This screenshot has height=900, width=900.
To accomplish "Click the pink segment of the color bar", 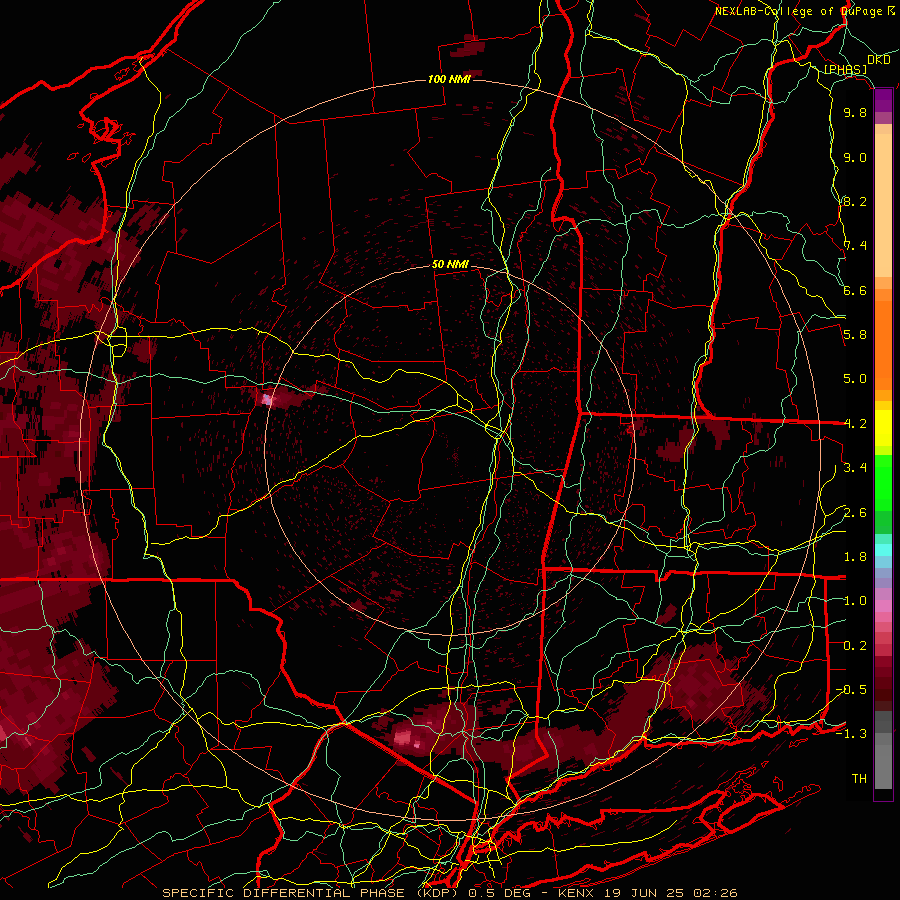I will tap(883, 606).
